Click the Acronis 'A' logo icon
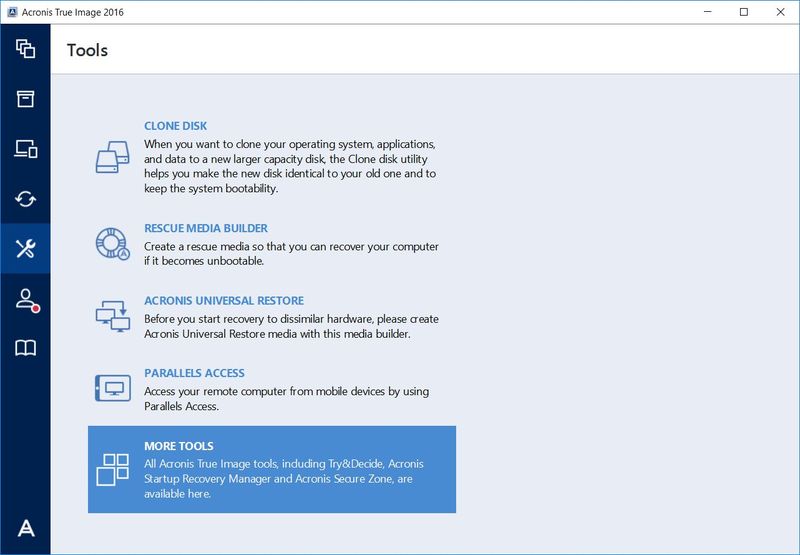Viewport: 800px width, 555px height. 26,528
